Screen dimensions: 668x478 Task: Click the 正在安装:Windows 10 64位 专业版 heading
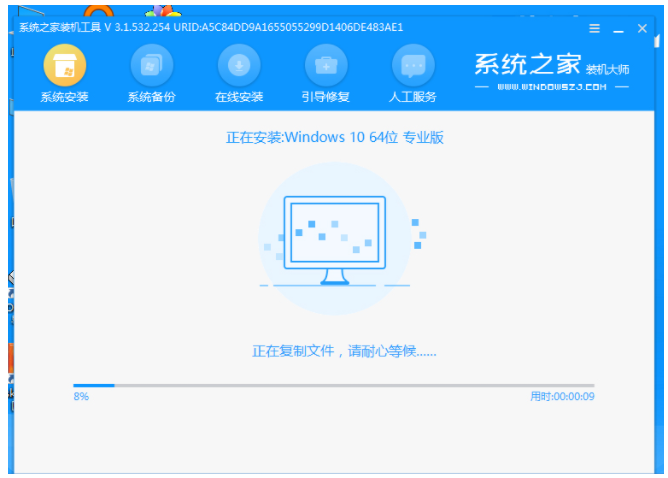point(334,137)
